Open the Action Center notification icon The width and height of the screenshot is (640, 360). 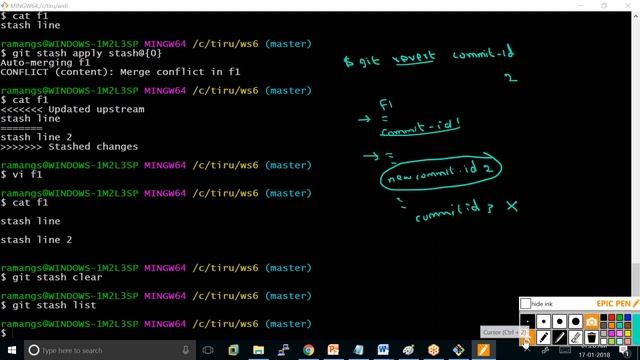(x=624, y=350)
